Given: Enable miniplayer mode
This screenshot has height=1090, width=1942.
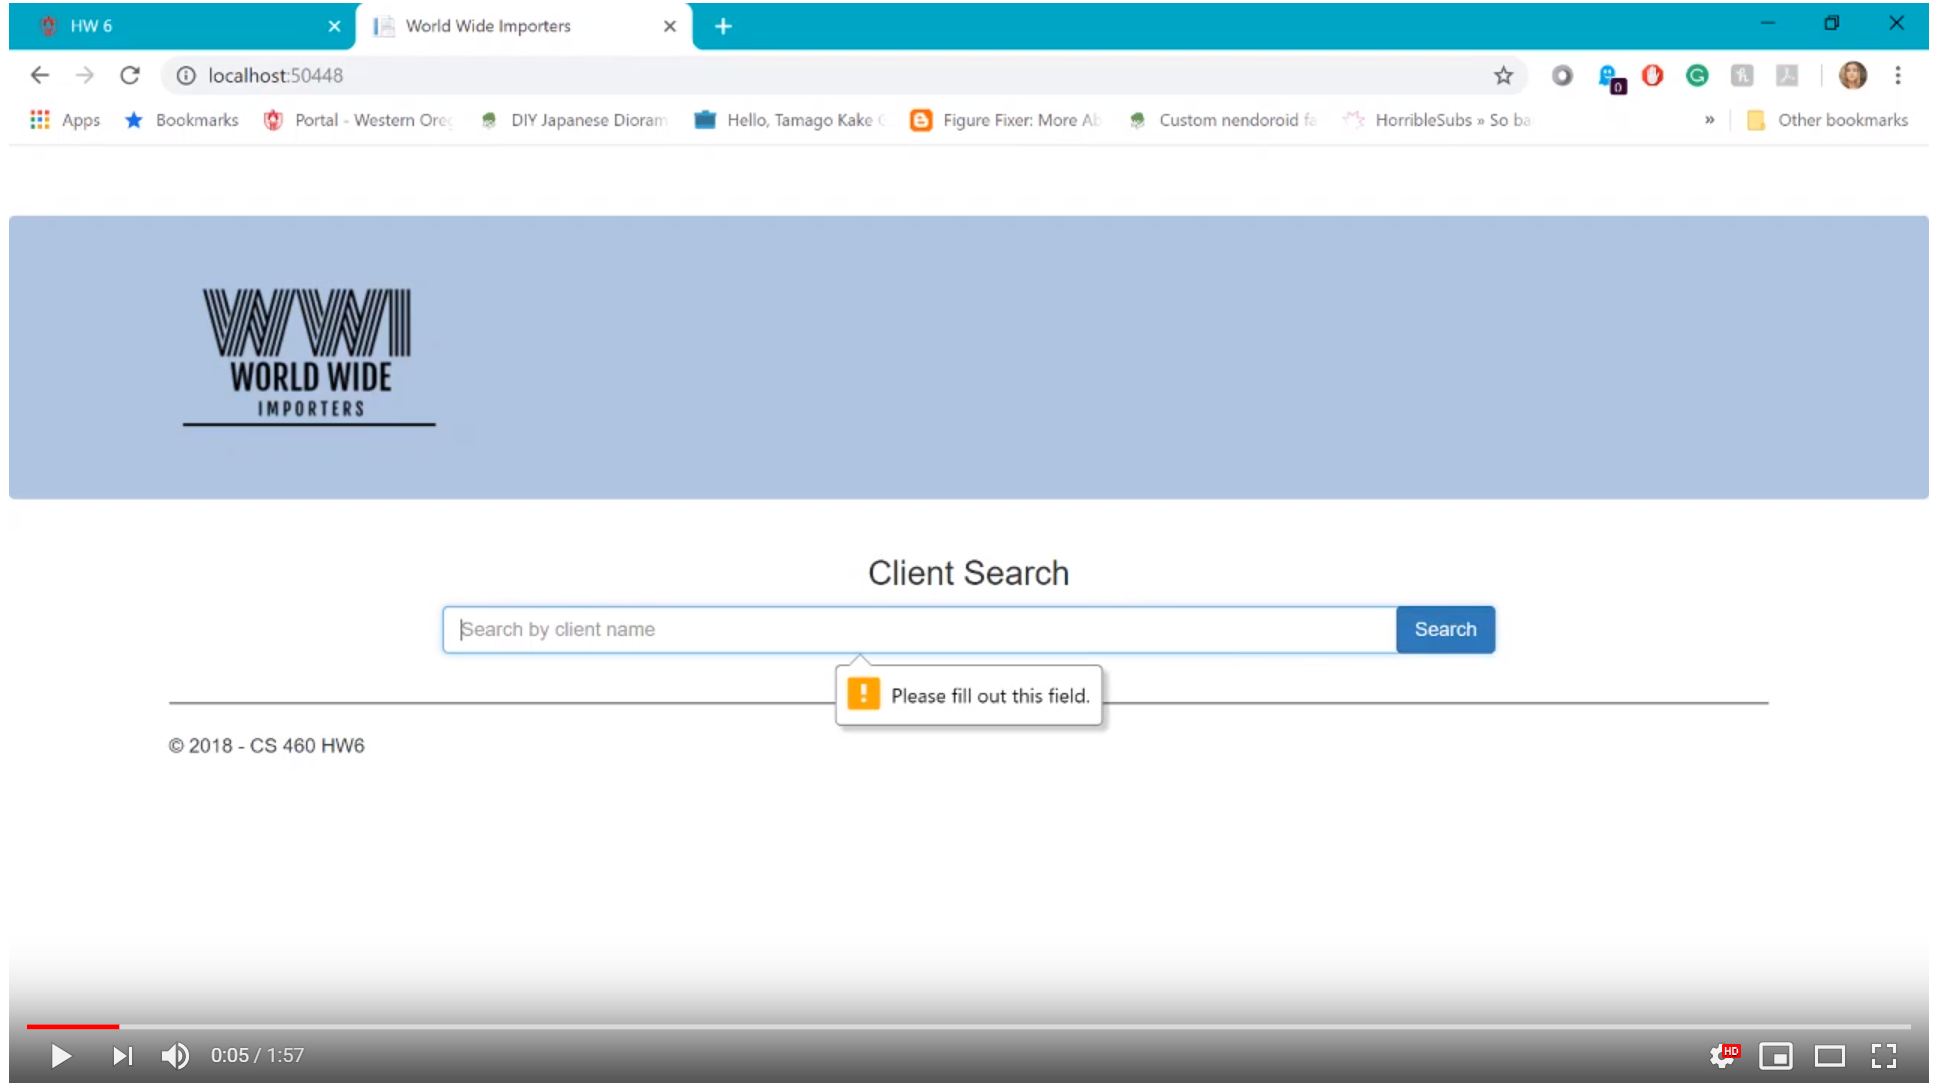Looking at the screenshot, I should [x=1776, y=1055].
